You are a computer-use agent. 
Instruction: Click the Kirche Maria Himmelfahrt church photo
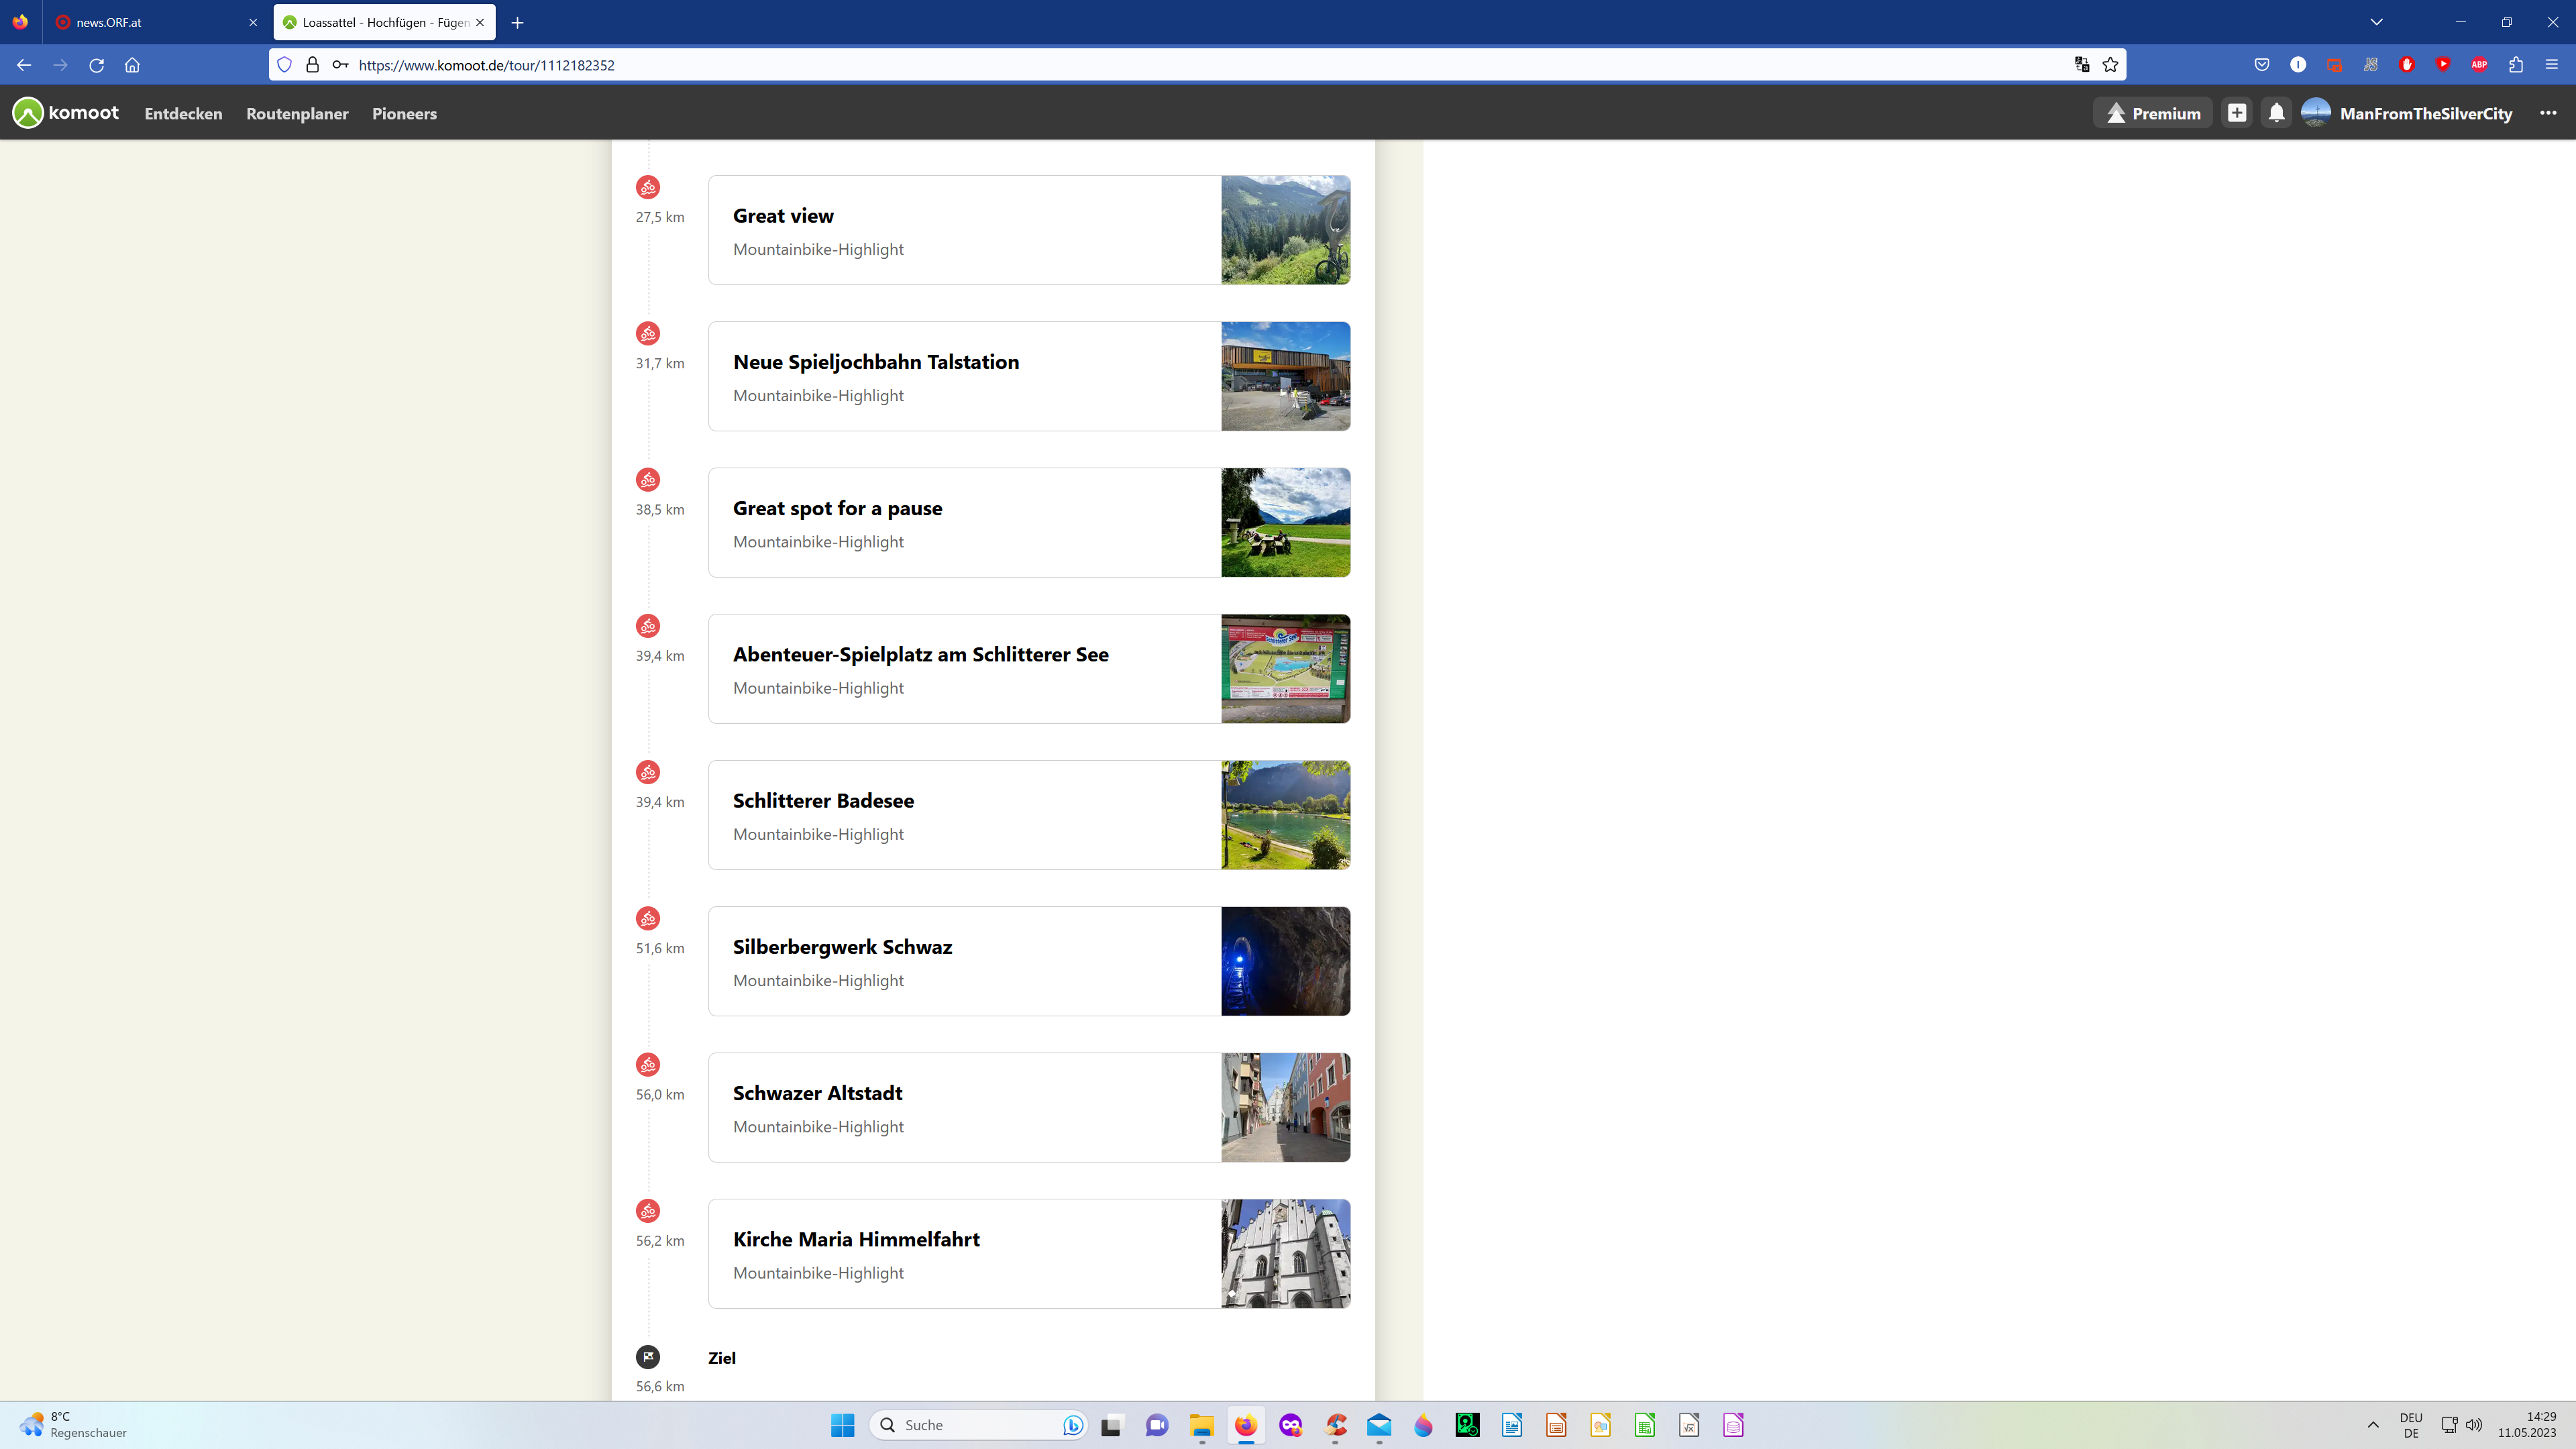tap(1285, 1253)
